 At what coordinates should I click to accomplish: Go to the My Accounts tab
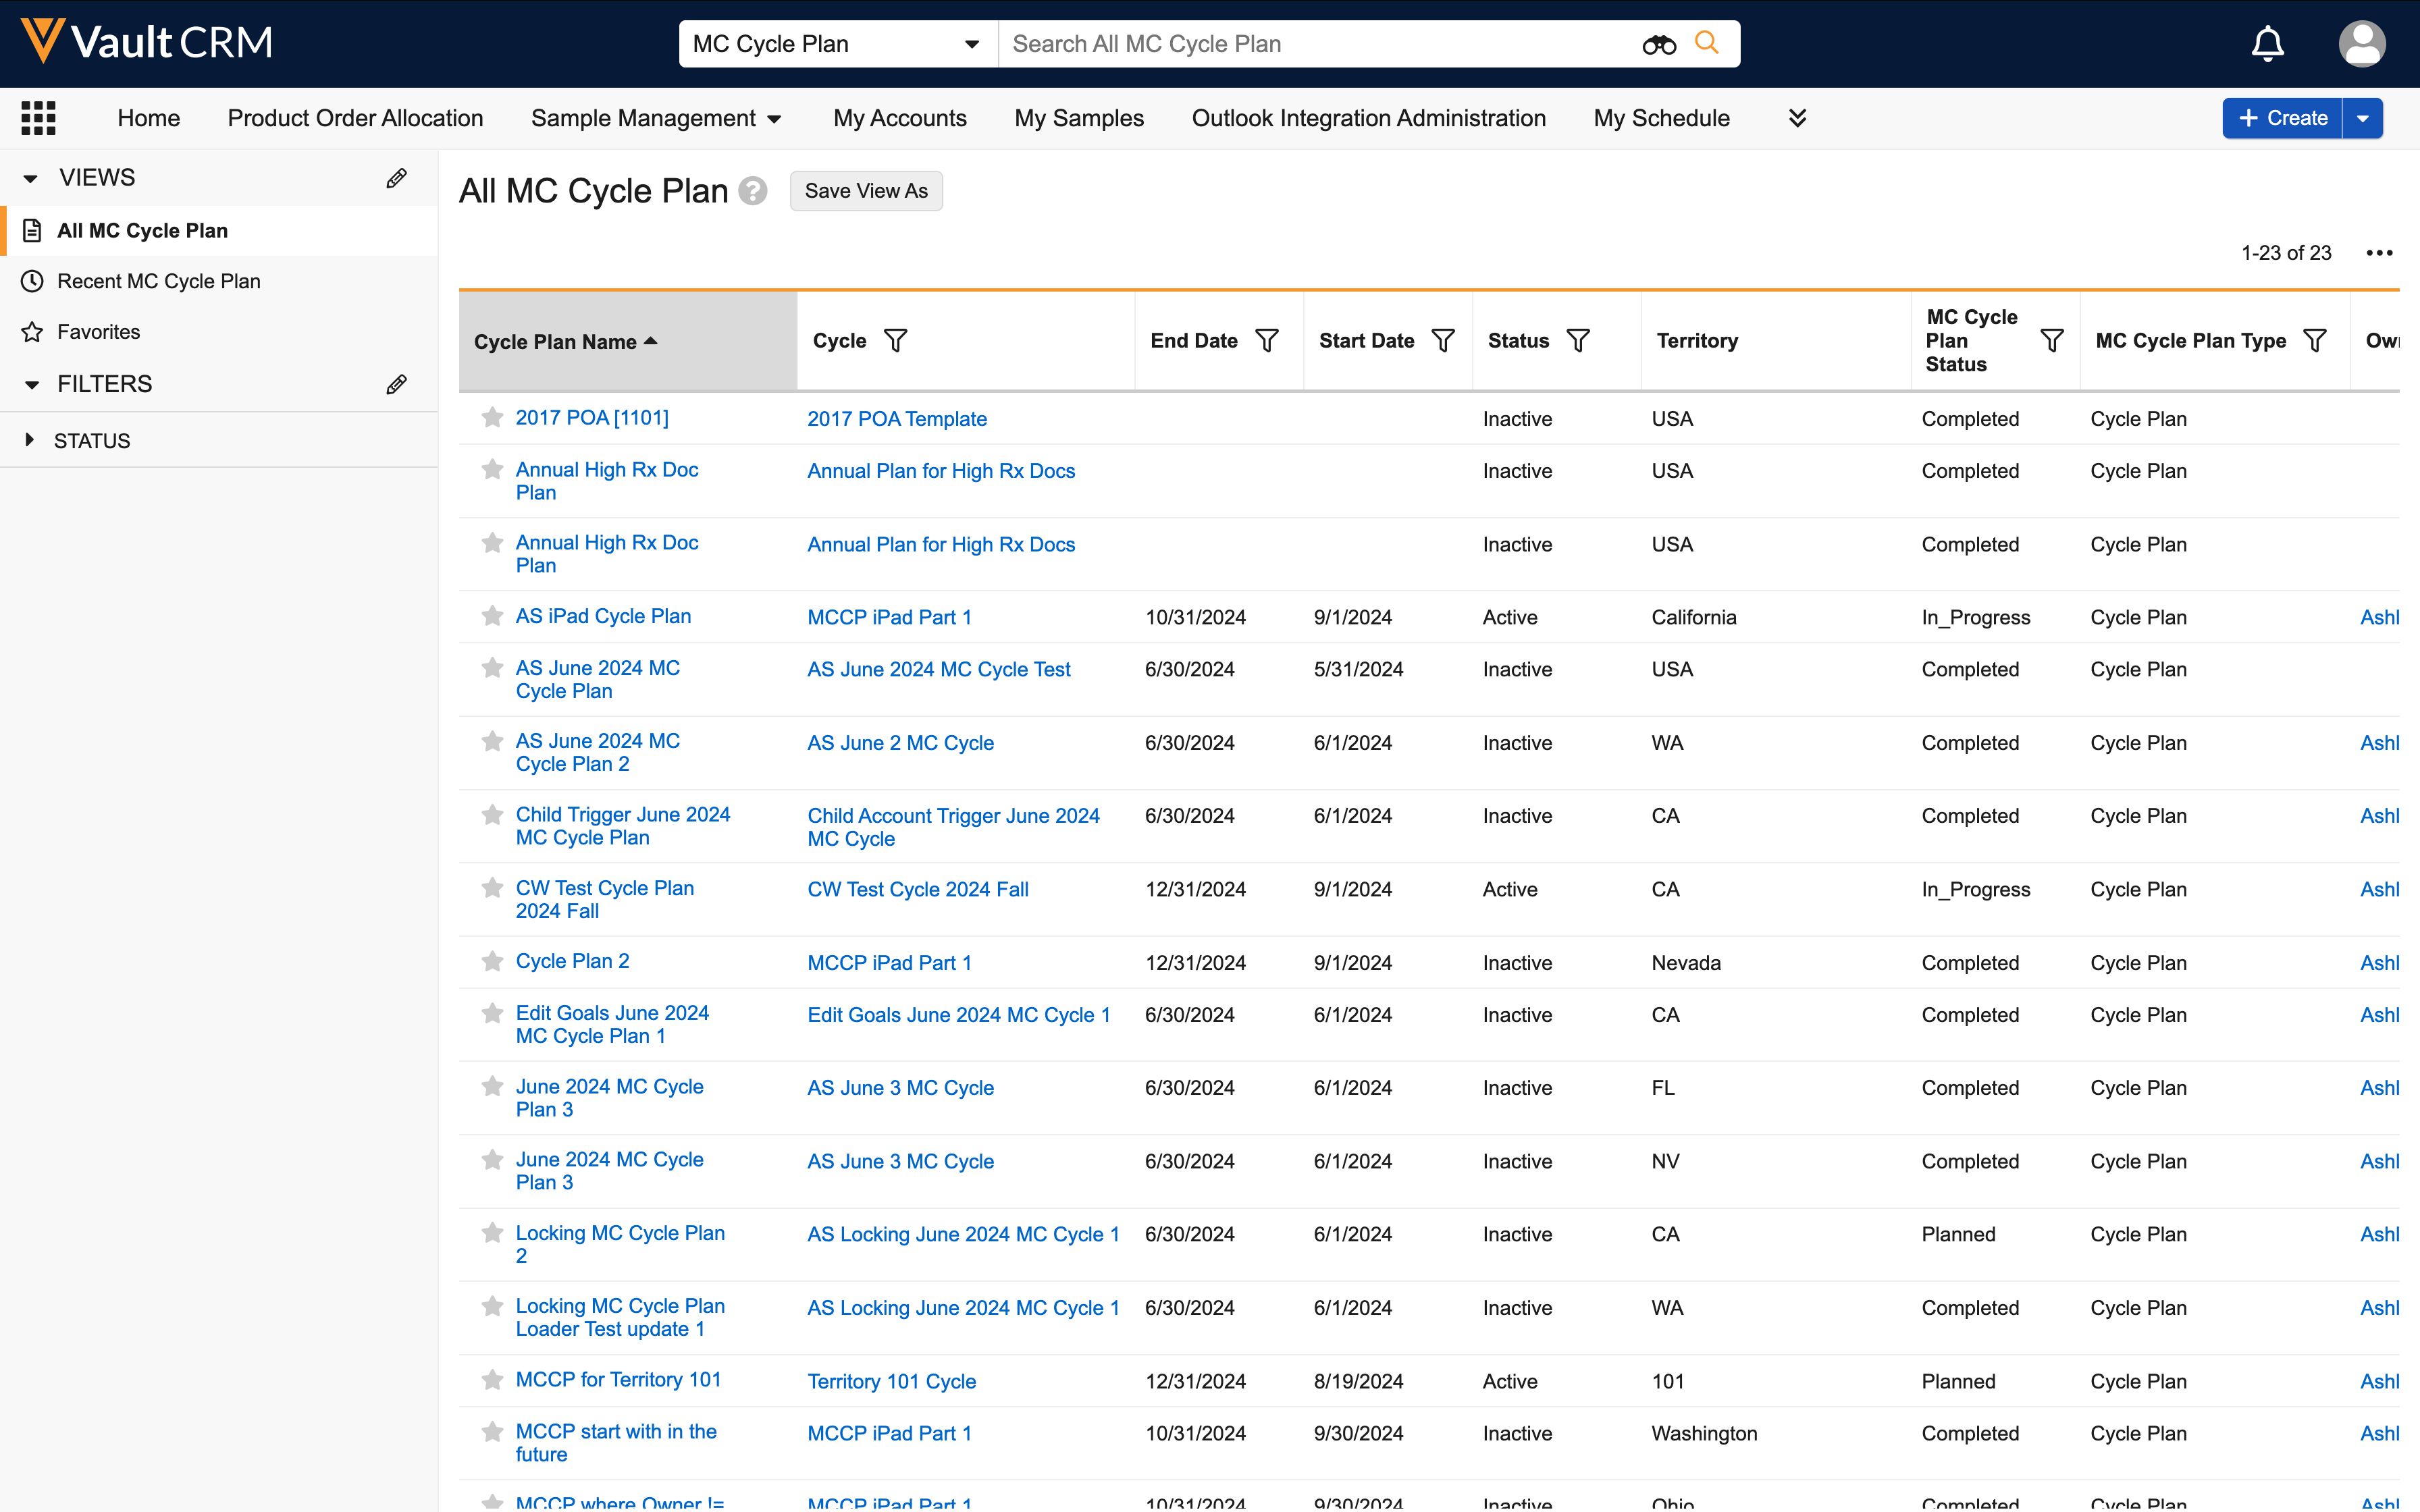(899, 118)
